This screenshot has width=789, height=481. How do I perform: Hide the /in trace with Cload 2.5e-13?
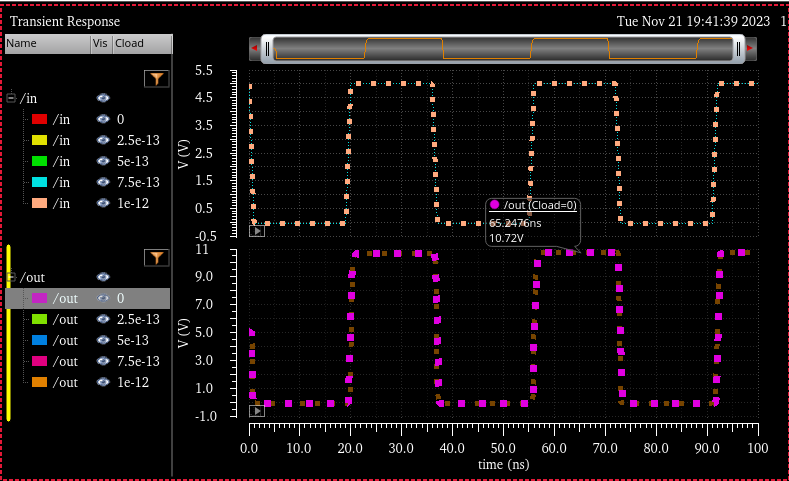pyautogui.click(x=103, y=140)
